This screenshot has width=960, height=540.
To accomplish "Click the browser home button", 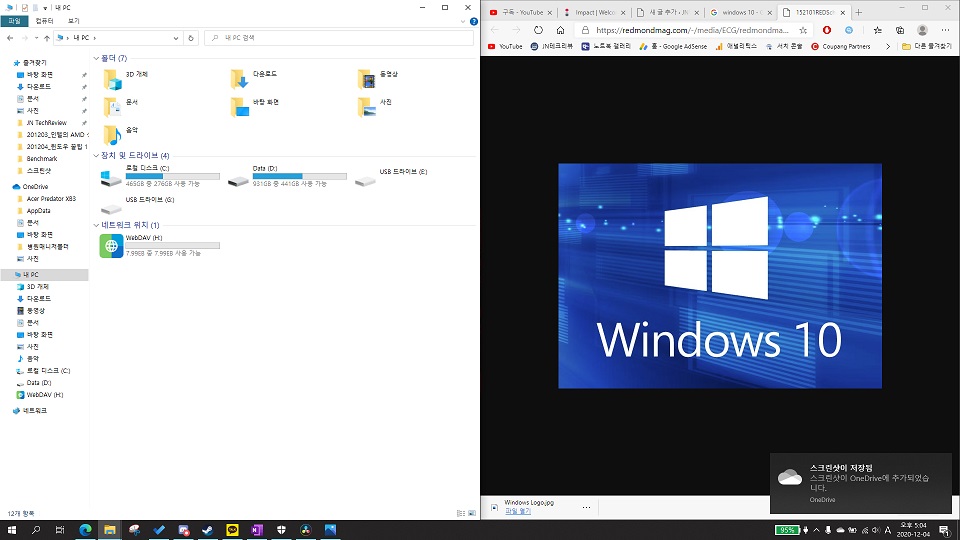I will [x=560, y=30].
